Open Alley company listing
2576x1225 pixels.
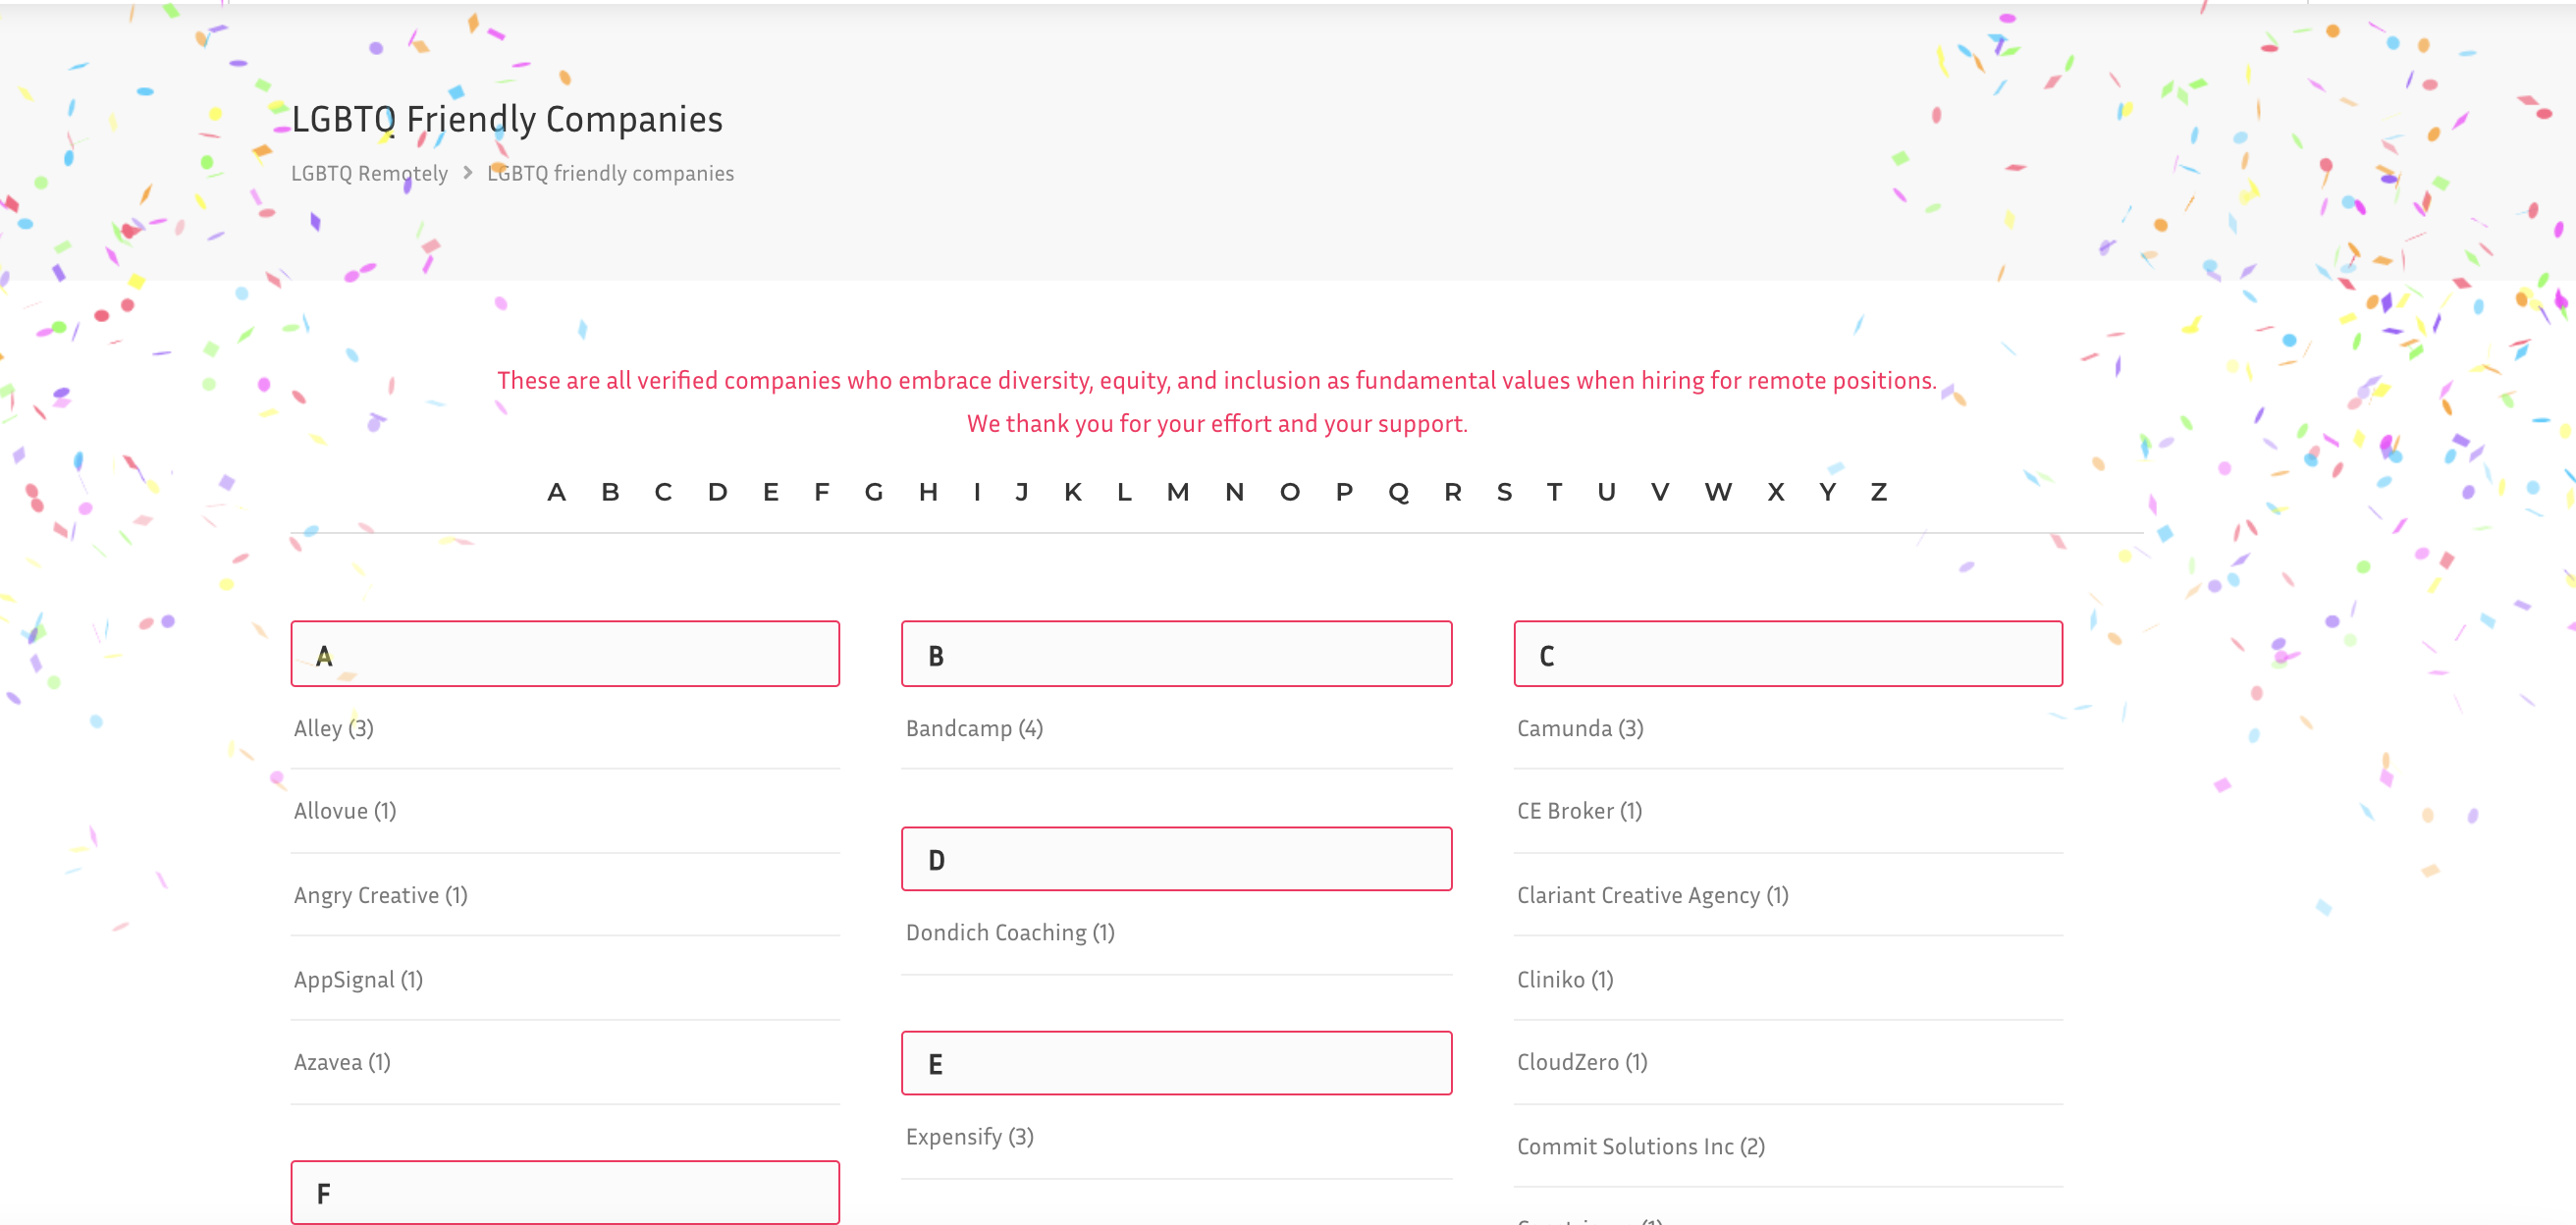(333, 728)
